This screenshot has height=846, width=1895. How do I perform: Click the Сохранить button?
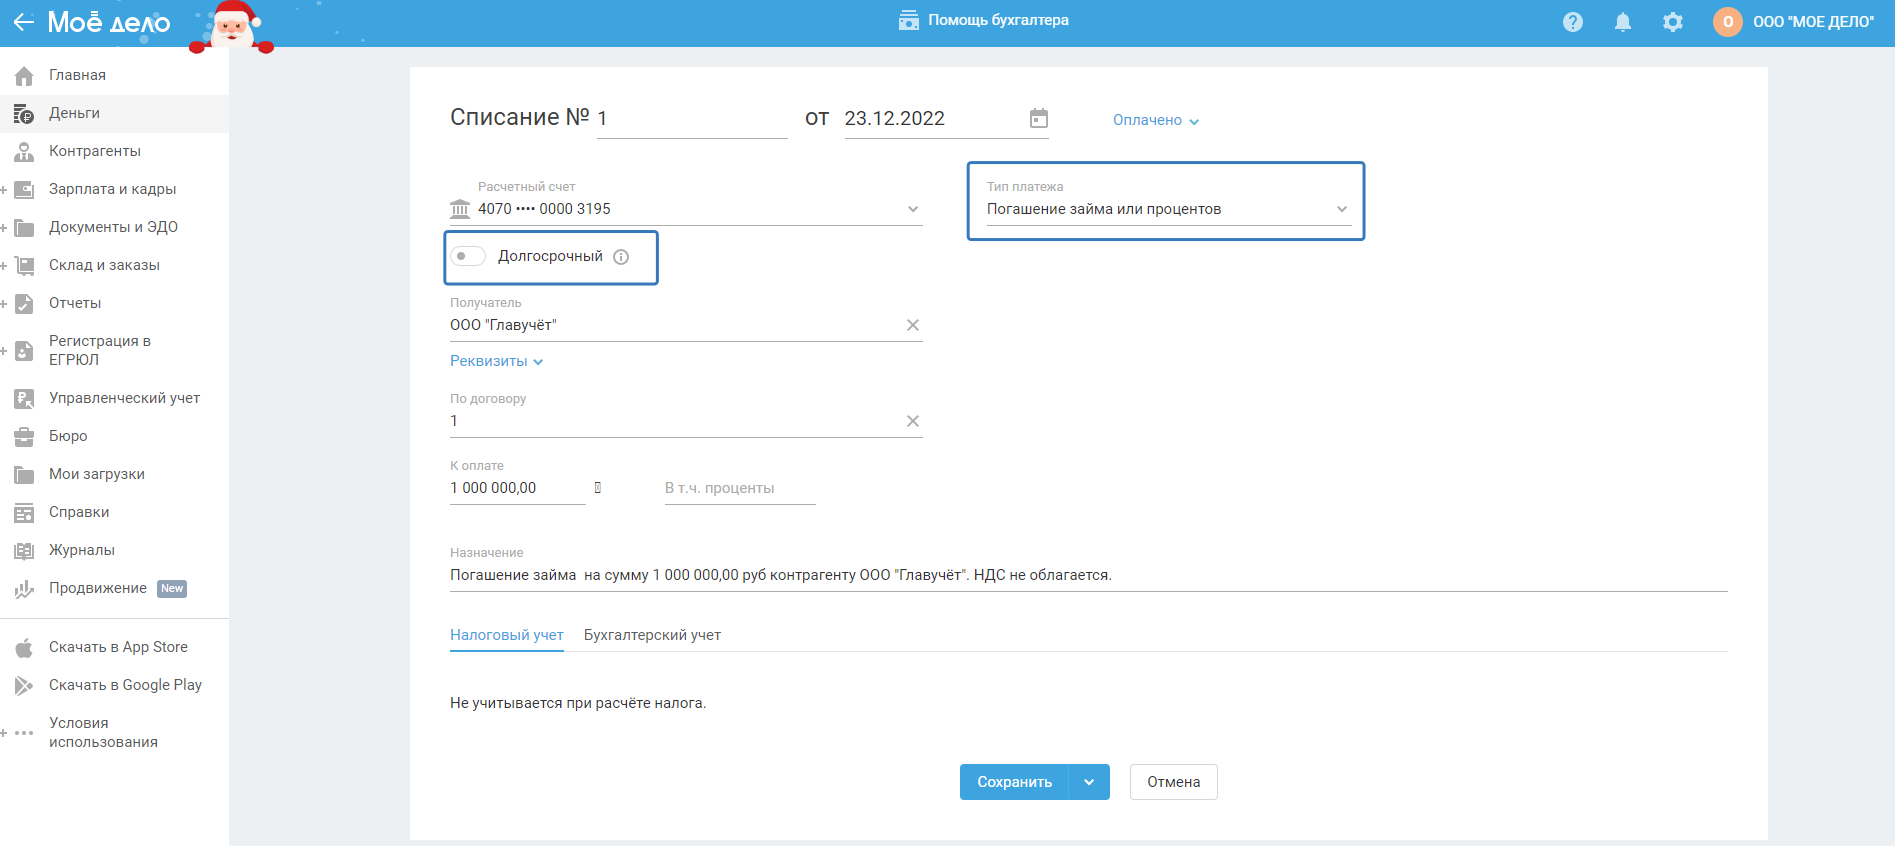pyautogui.click(x=1014, y=782)
